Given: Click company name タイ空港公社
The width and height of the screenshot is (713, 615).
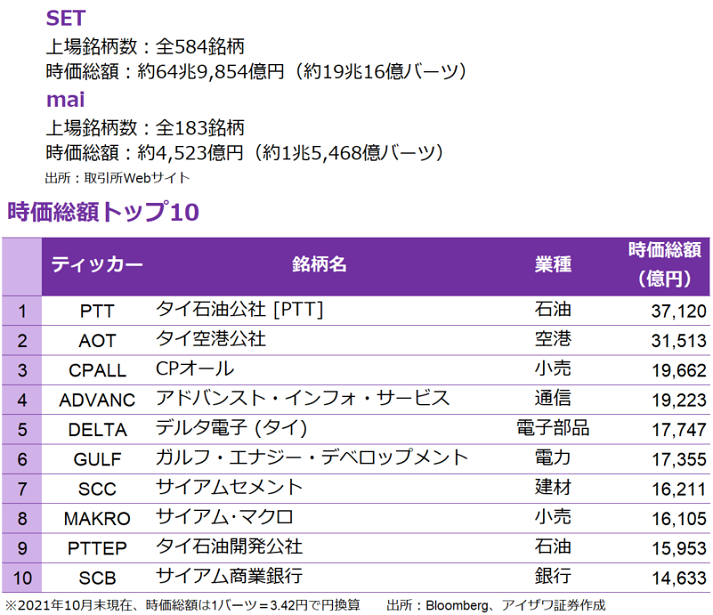Looking at the screenshot, I should coord(211,339).
